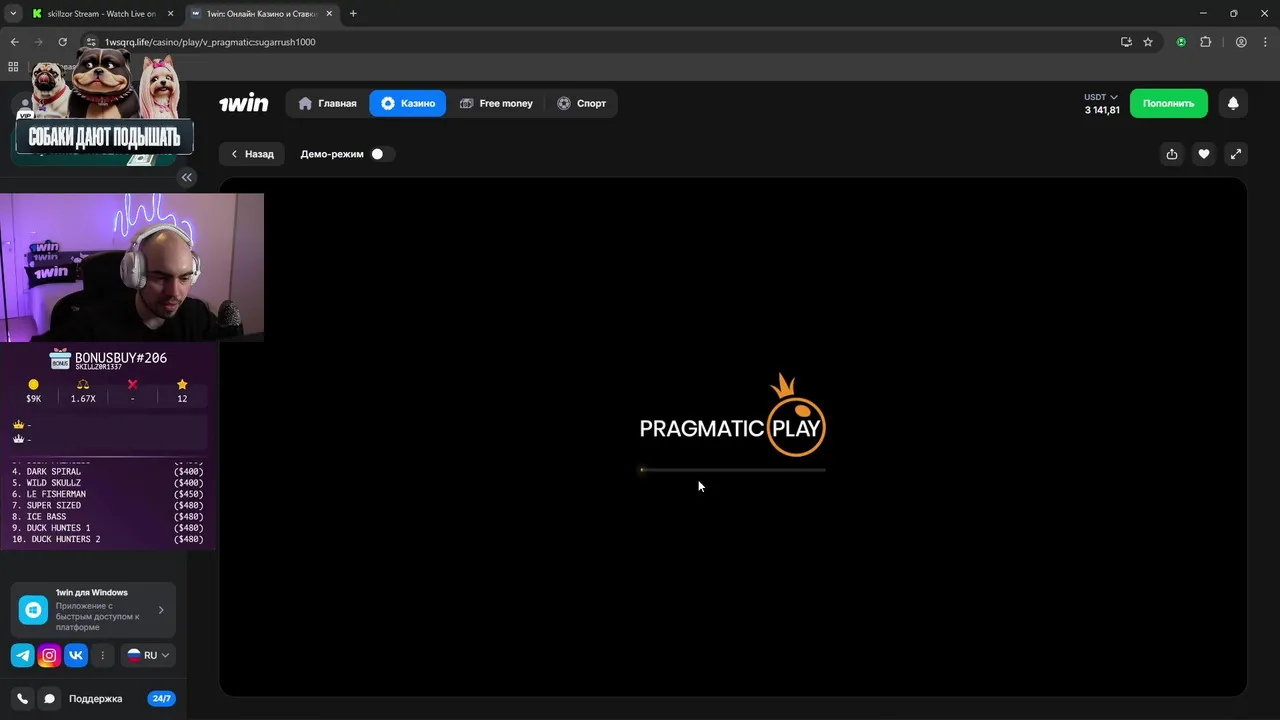Screen dimensions: 1280x720
Task: Click the address bar URL field
Action: (x=600, y=42)
